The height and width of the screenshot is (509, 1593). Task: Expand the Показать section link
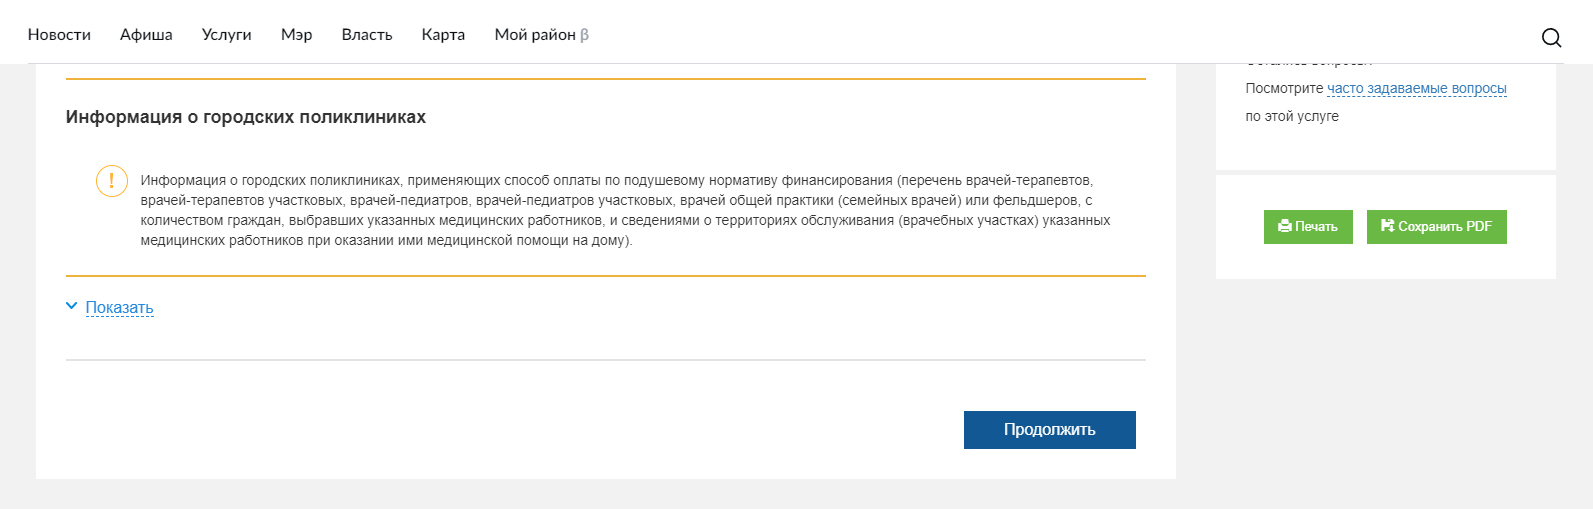(119, 308)
